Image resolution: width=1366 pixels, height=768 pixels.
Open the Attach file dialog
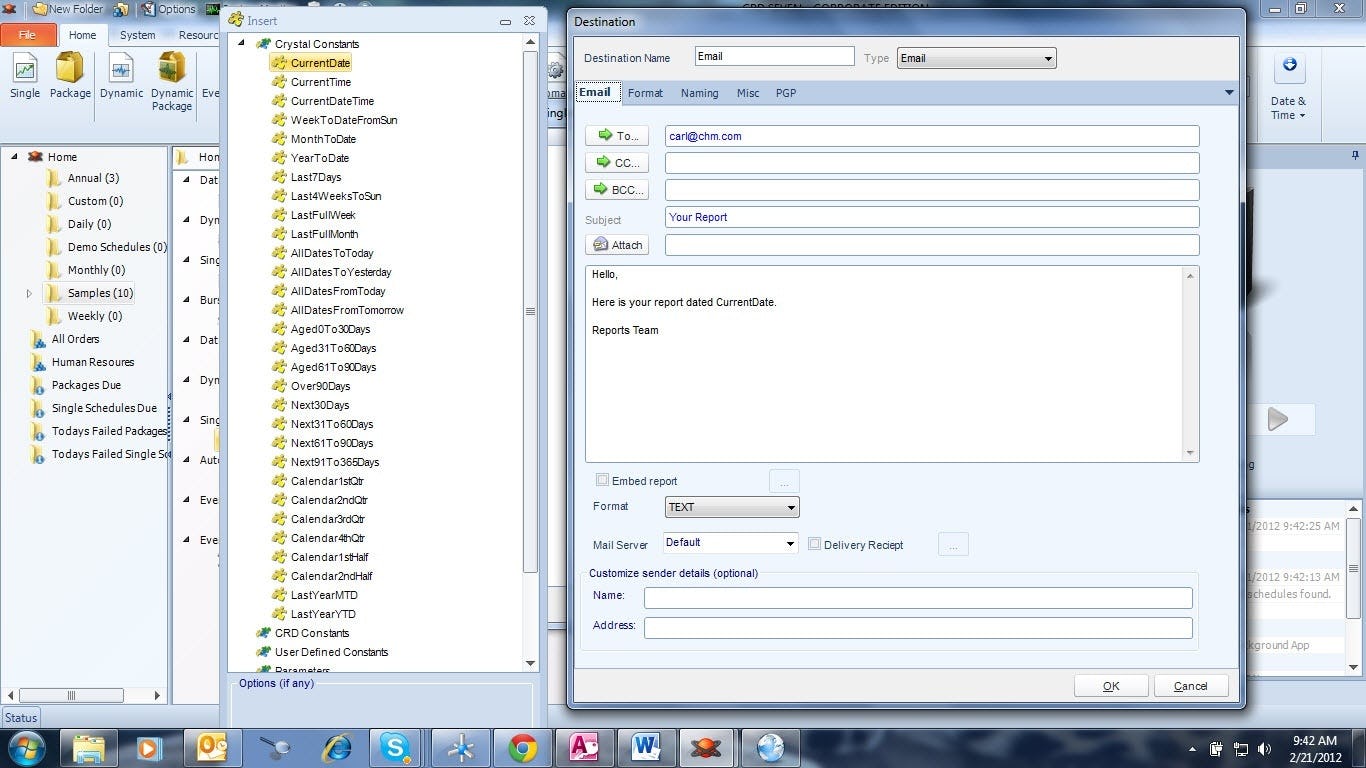coord(617,244)
